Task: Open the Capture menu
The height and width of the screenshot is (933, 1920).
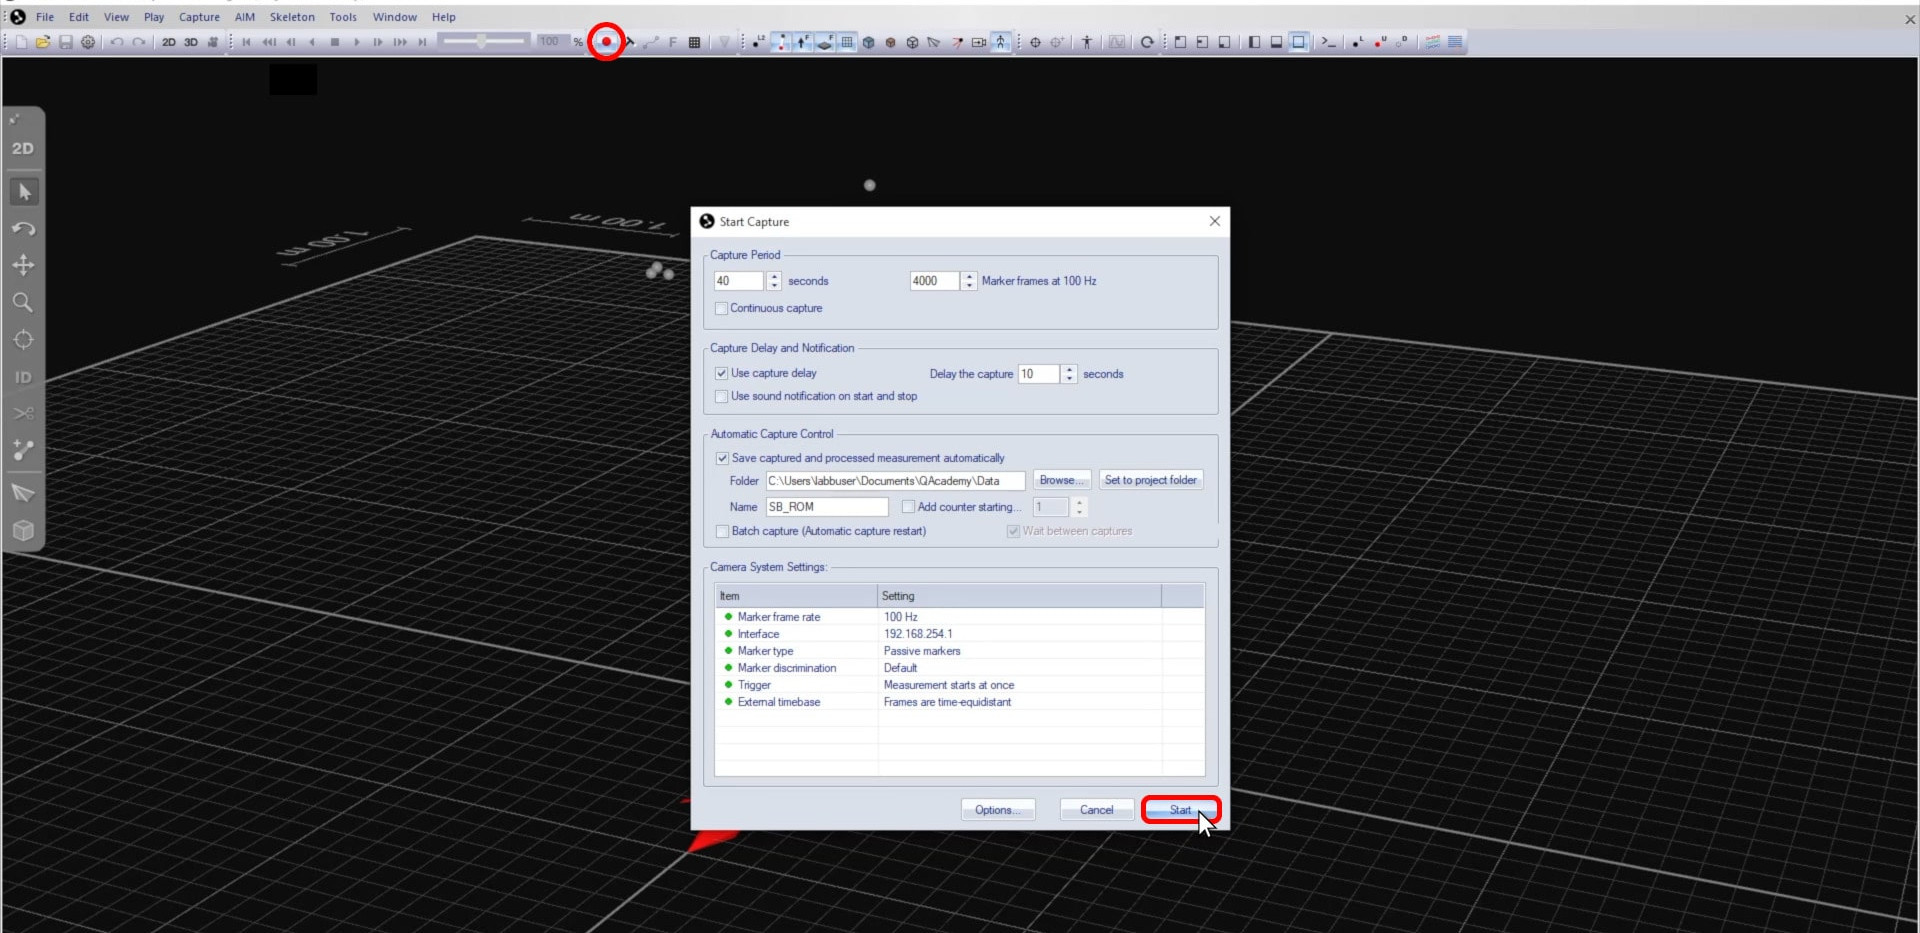Action: coord(199,17)
